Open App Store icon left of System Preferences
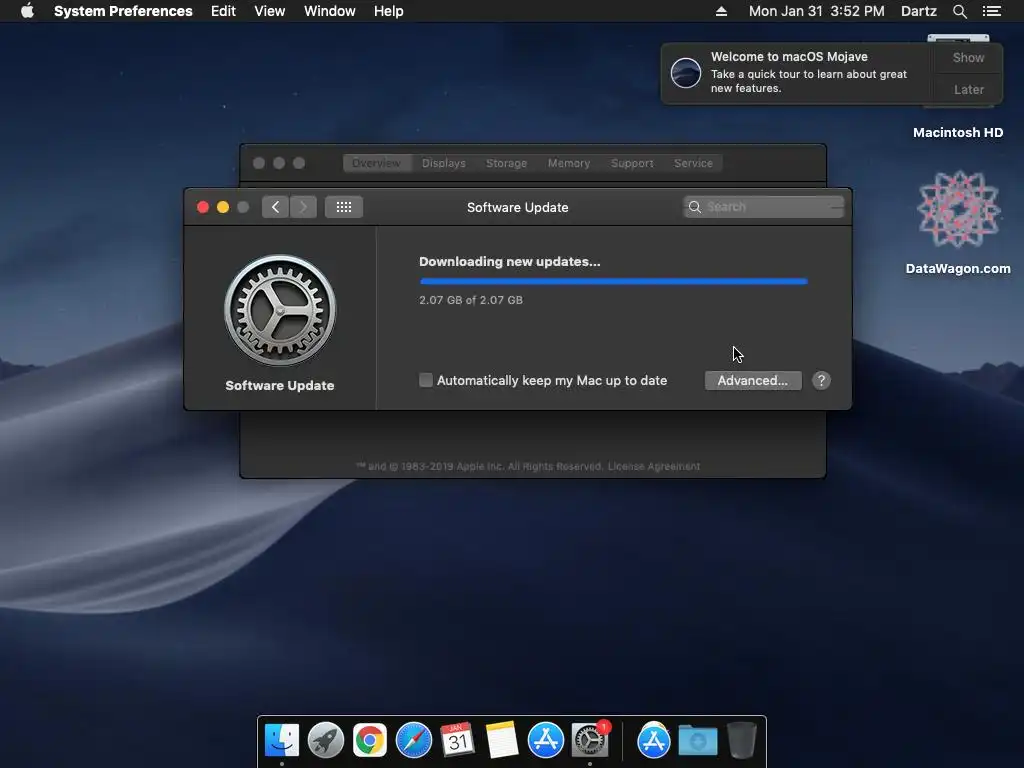 [x=545, y=740]
